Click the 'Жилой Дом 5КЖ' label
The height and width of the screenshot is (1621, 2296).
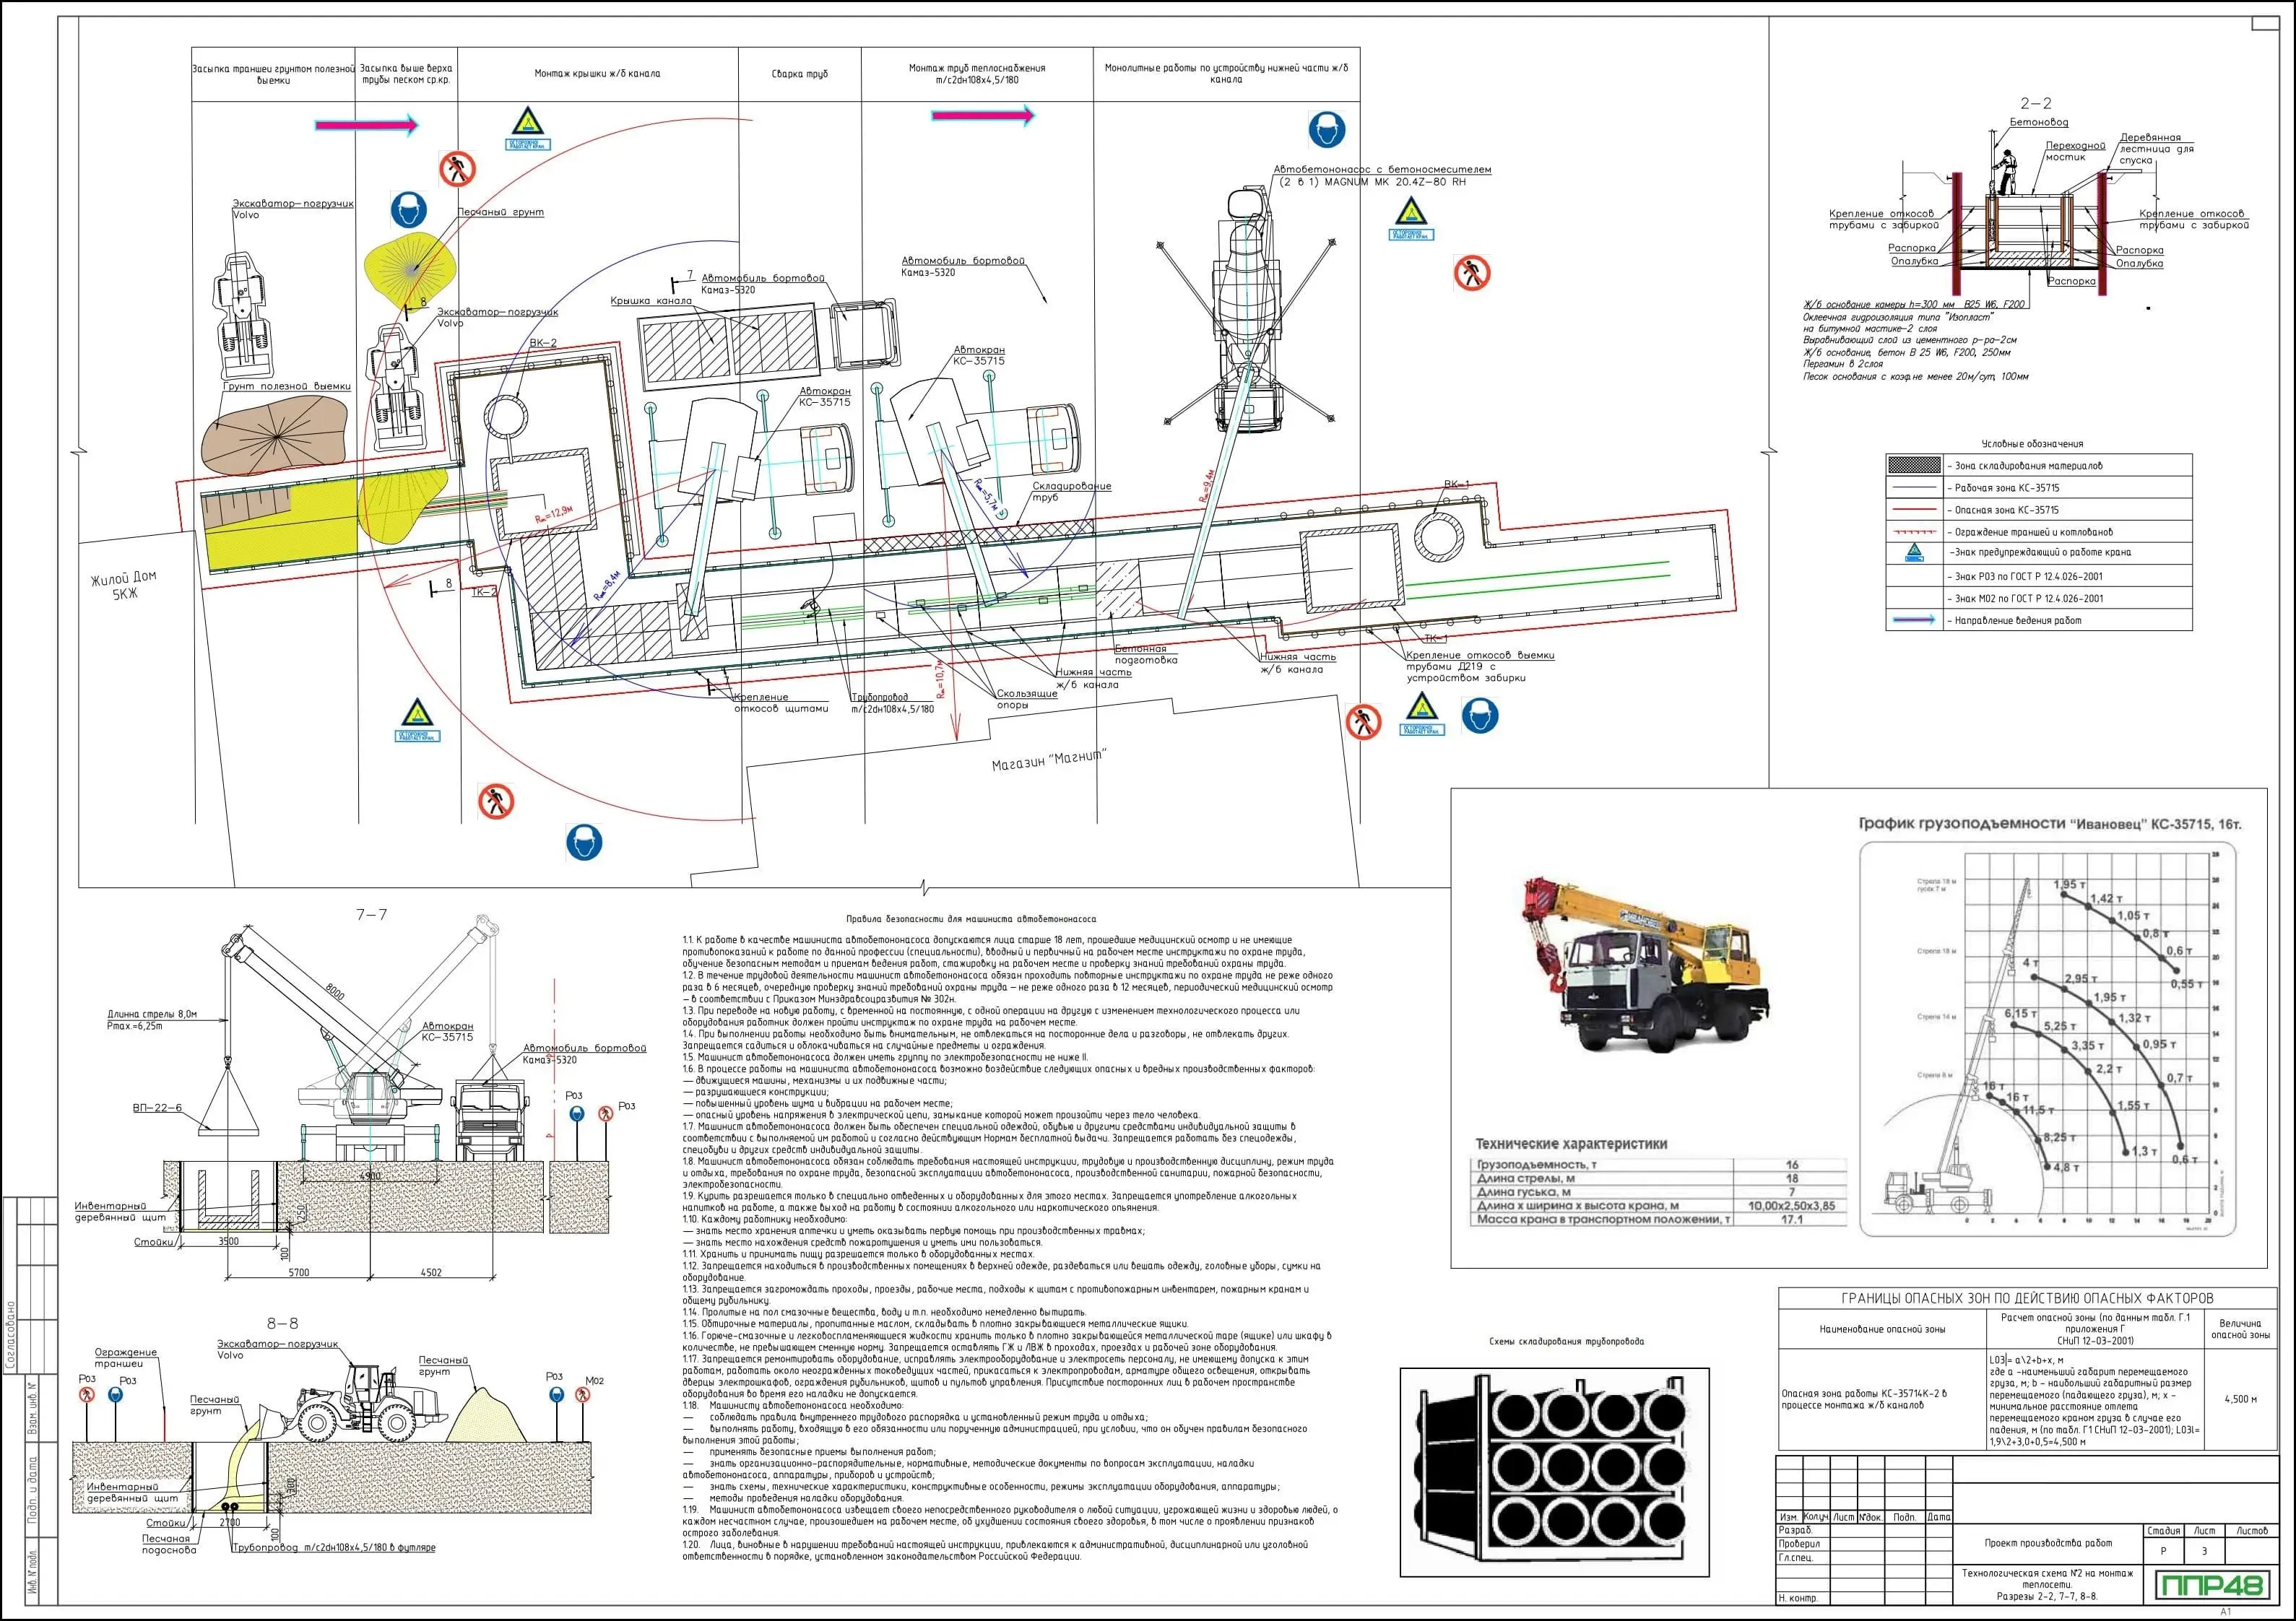click(x=124, y=585)
